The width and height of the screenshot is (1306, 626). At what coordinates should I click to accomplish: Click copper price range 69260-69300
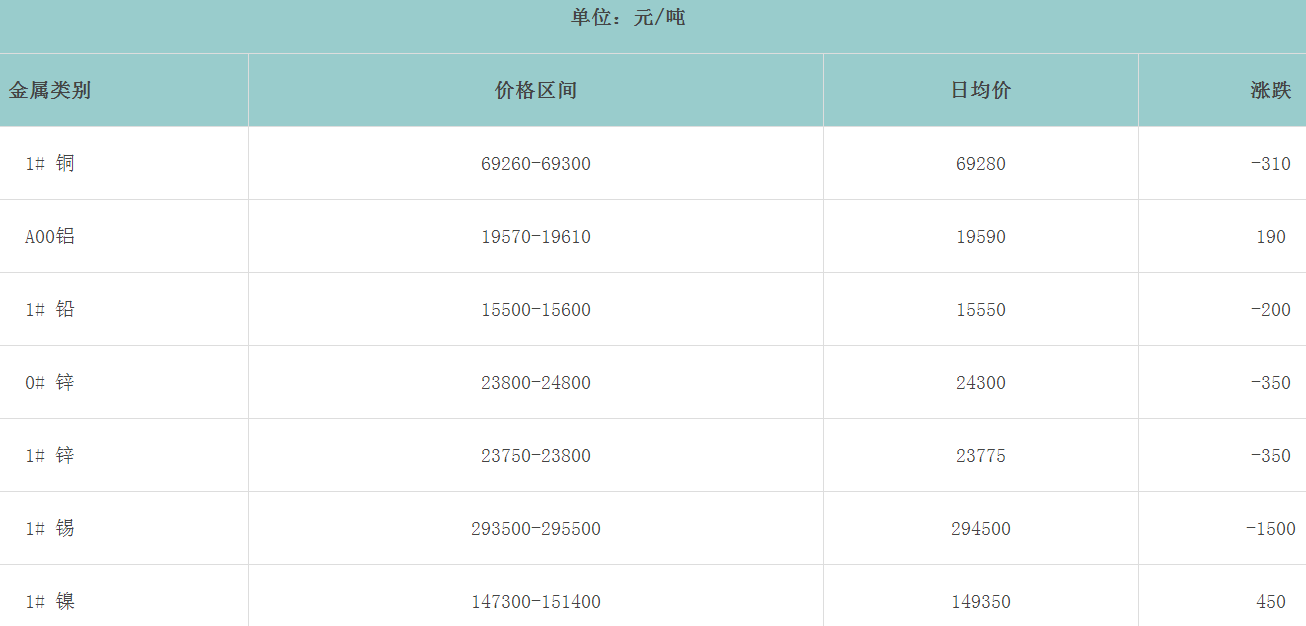point(536,164)
